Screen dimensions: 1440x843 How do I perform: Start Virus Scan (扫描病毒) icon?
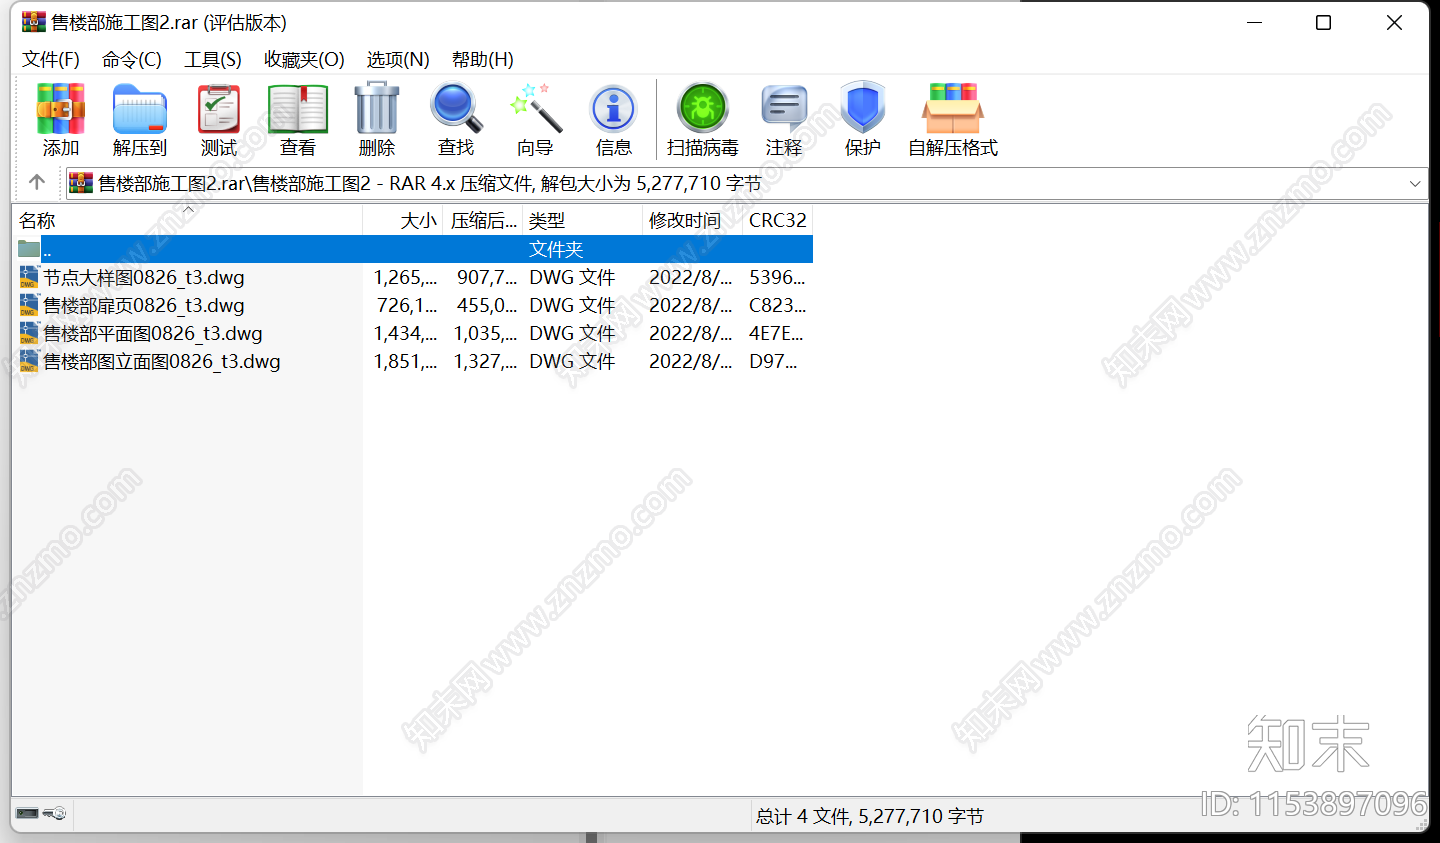pos(703,109)
